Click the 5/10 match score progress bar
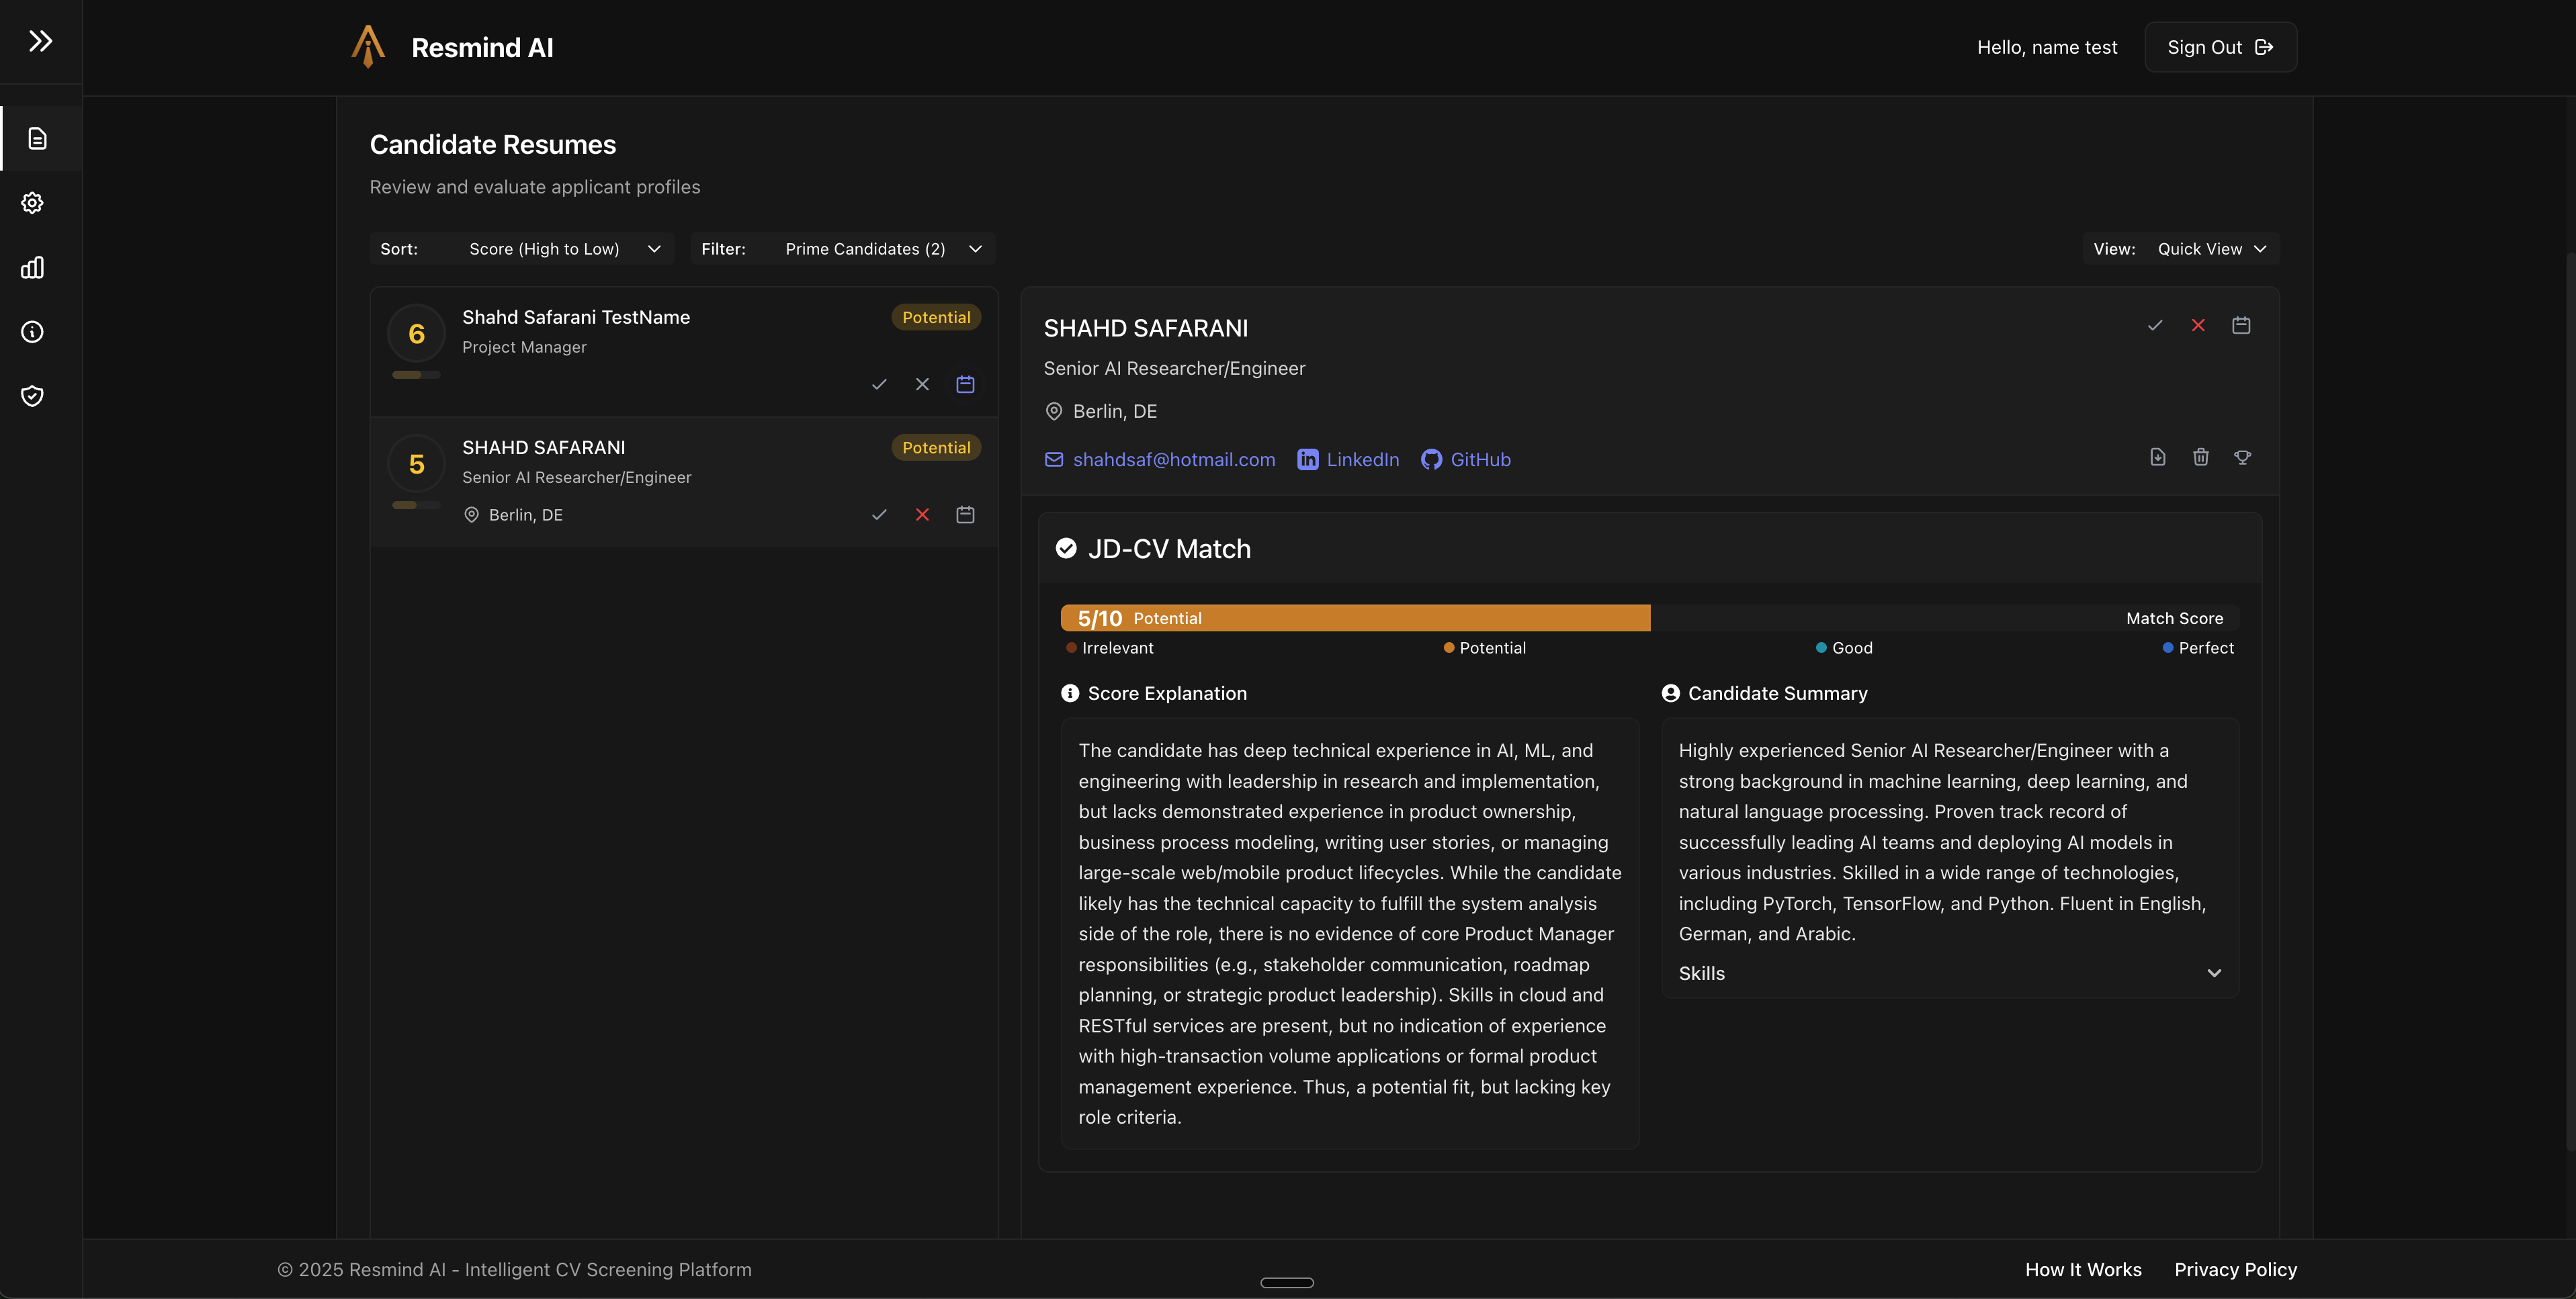Viewport: 2576px width, 1299px height. 1355,618
